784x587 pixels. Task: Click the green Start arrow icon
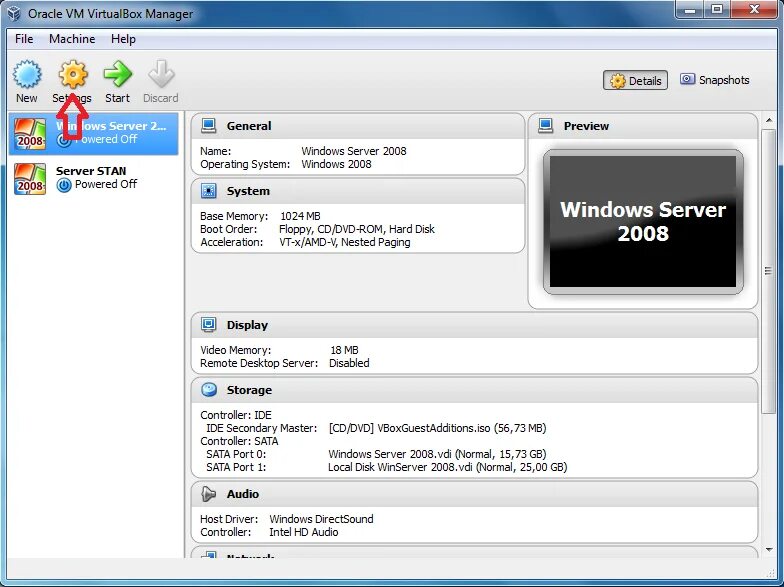pyautogui.click(x=118, y=74)
